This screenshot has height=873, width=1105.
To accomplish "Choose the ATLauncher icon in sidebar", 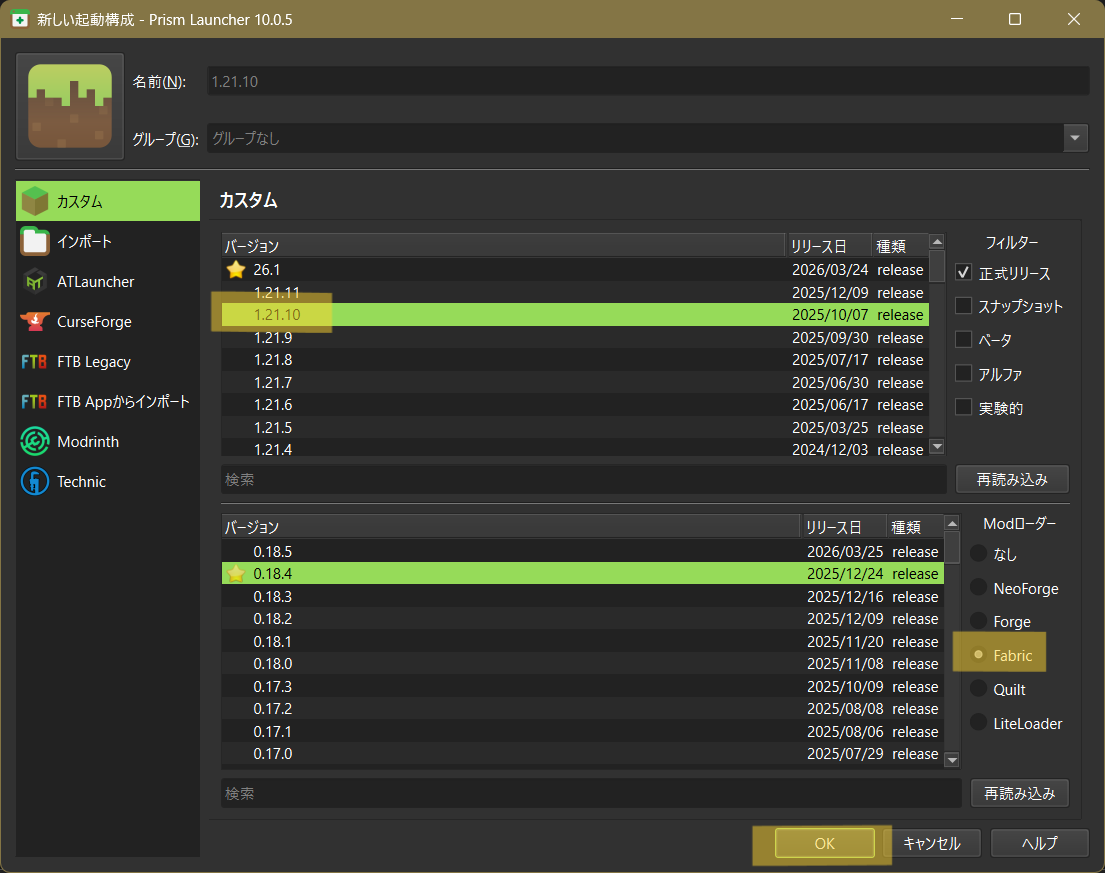I will tap(35, 282).
